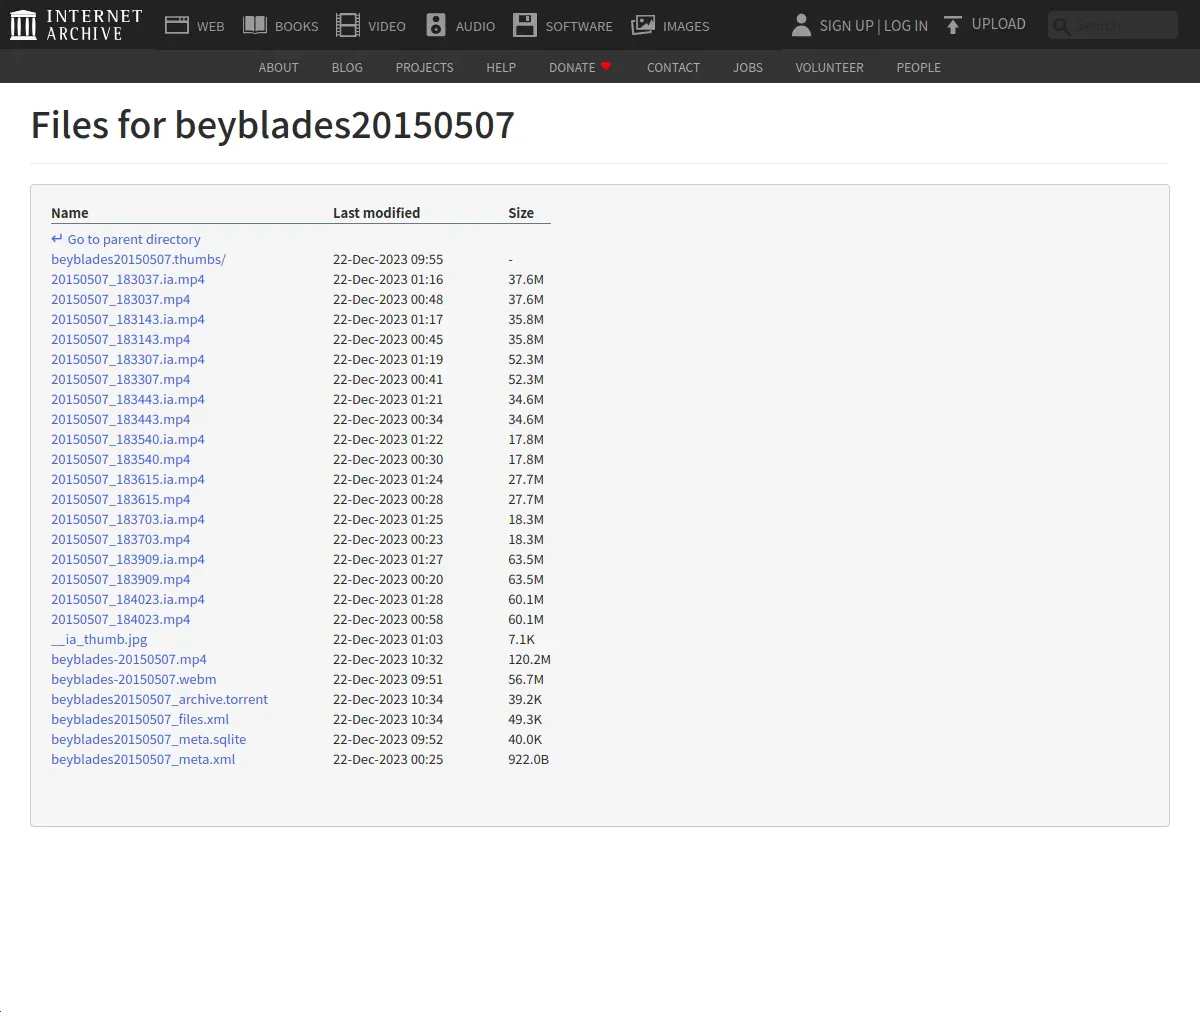Open the PROJECTS menu item
Viewport: 1200px width, 1020px height.
[x=424, y=67]
